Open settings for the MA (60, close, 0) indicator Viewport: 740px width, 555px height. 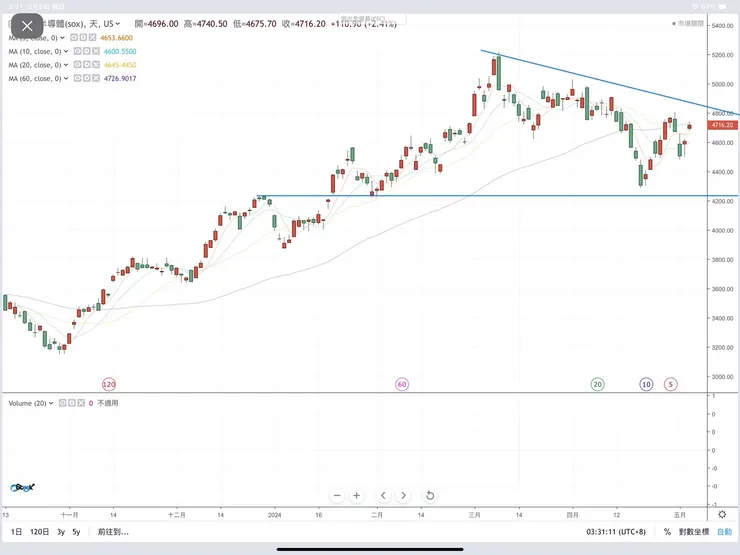pyautogui.click(x=87, y=78)
